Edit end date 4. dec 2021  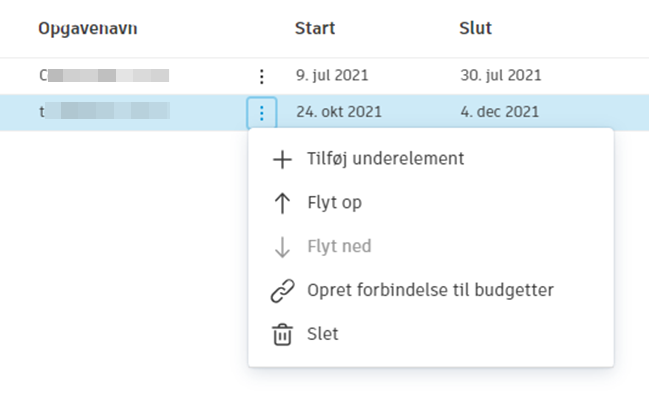click(500, 112)
